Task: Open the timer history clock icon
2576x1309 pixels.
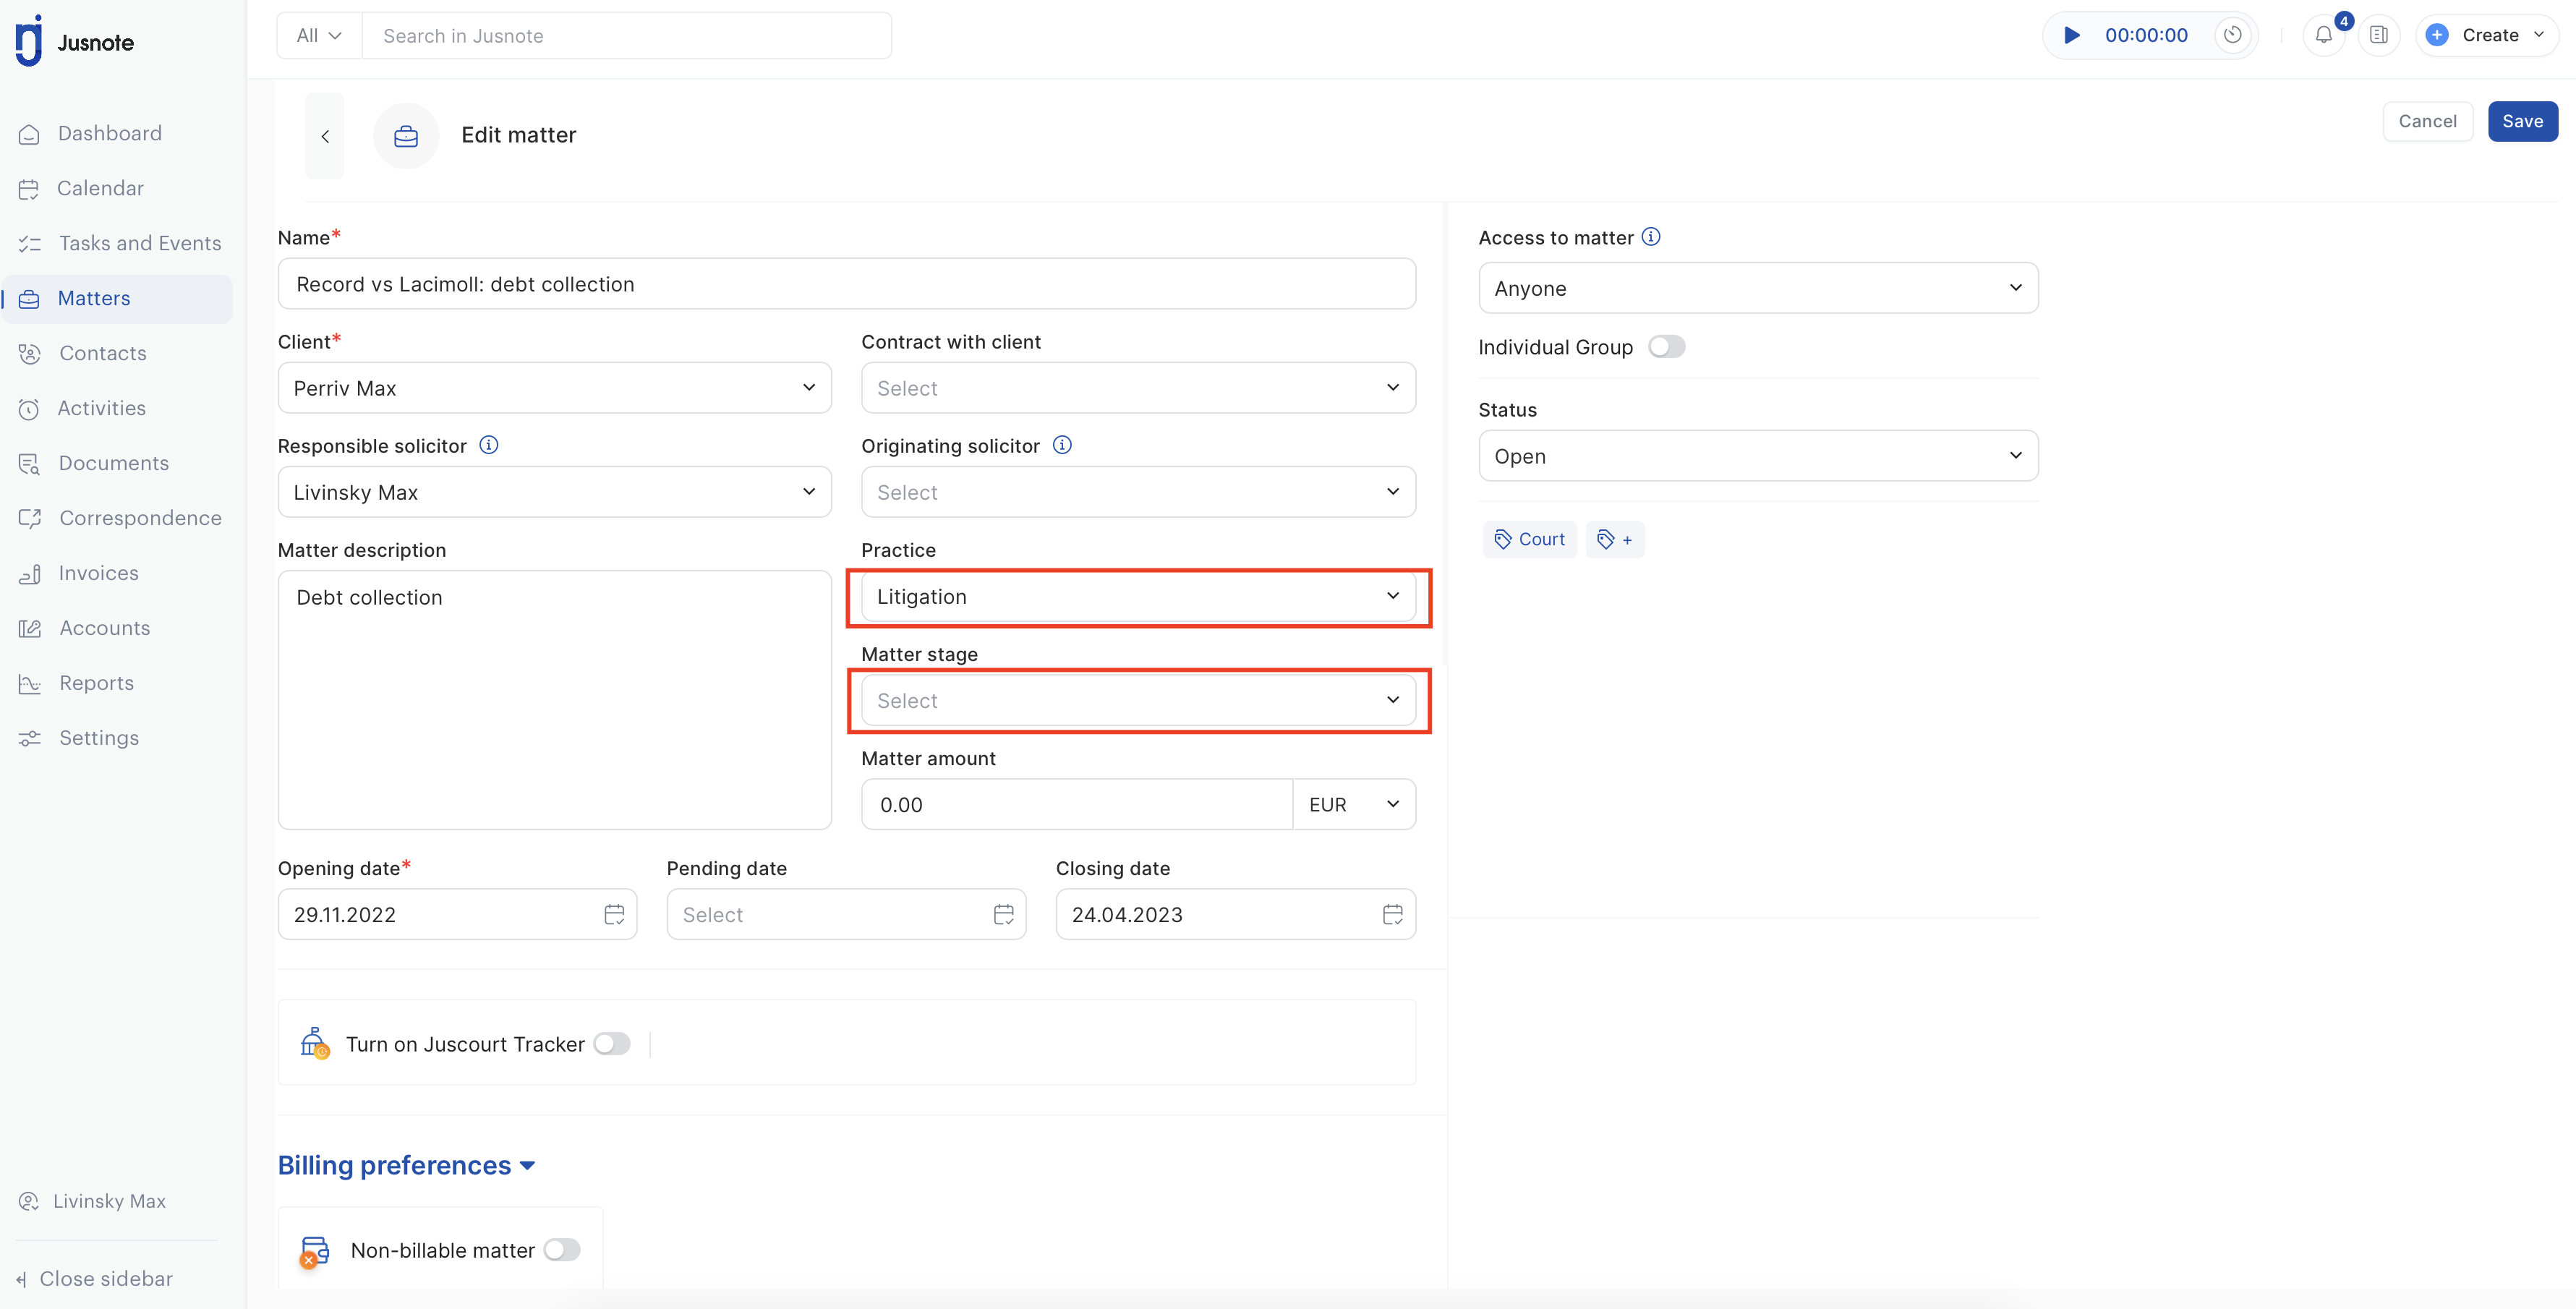Action: pyautogui.click(x=2233, y=35)
